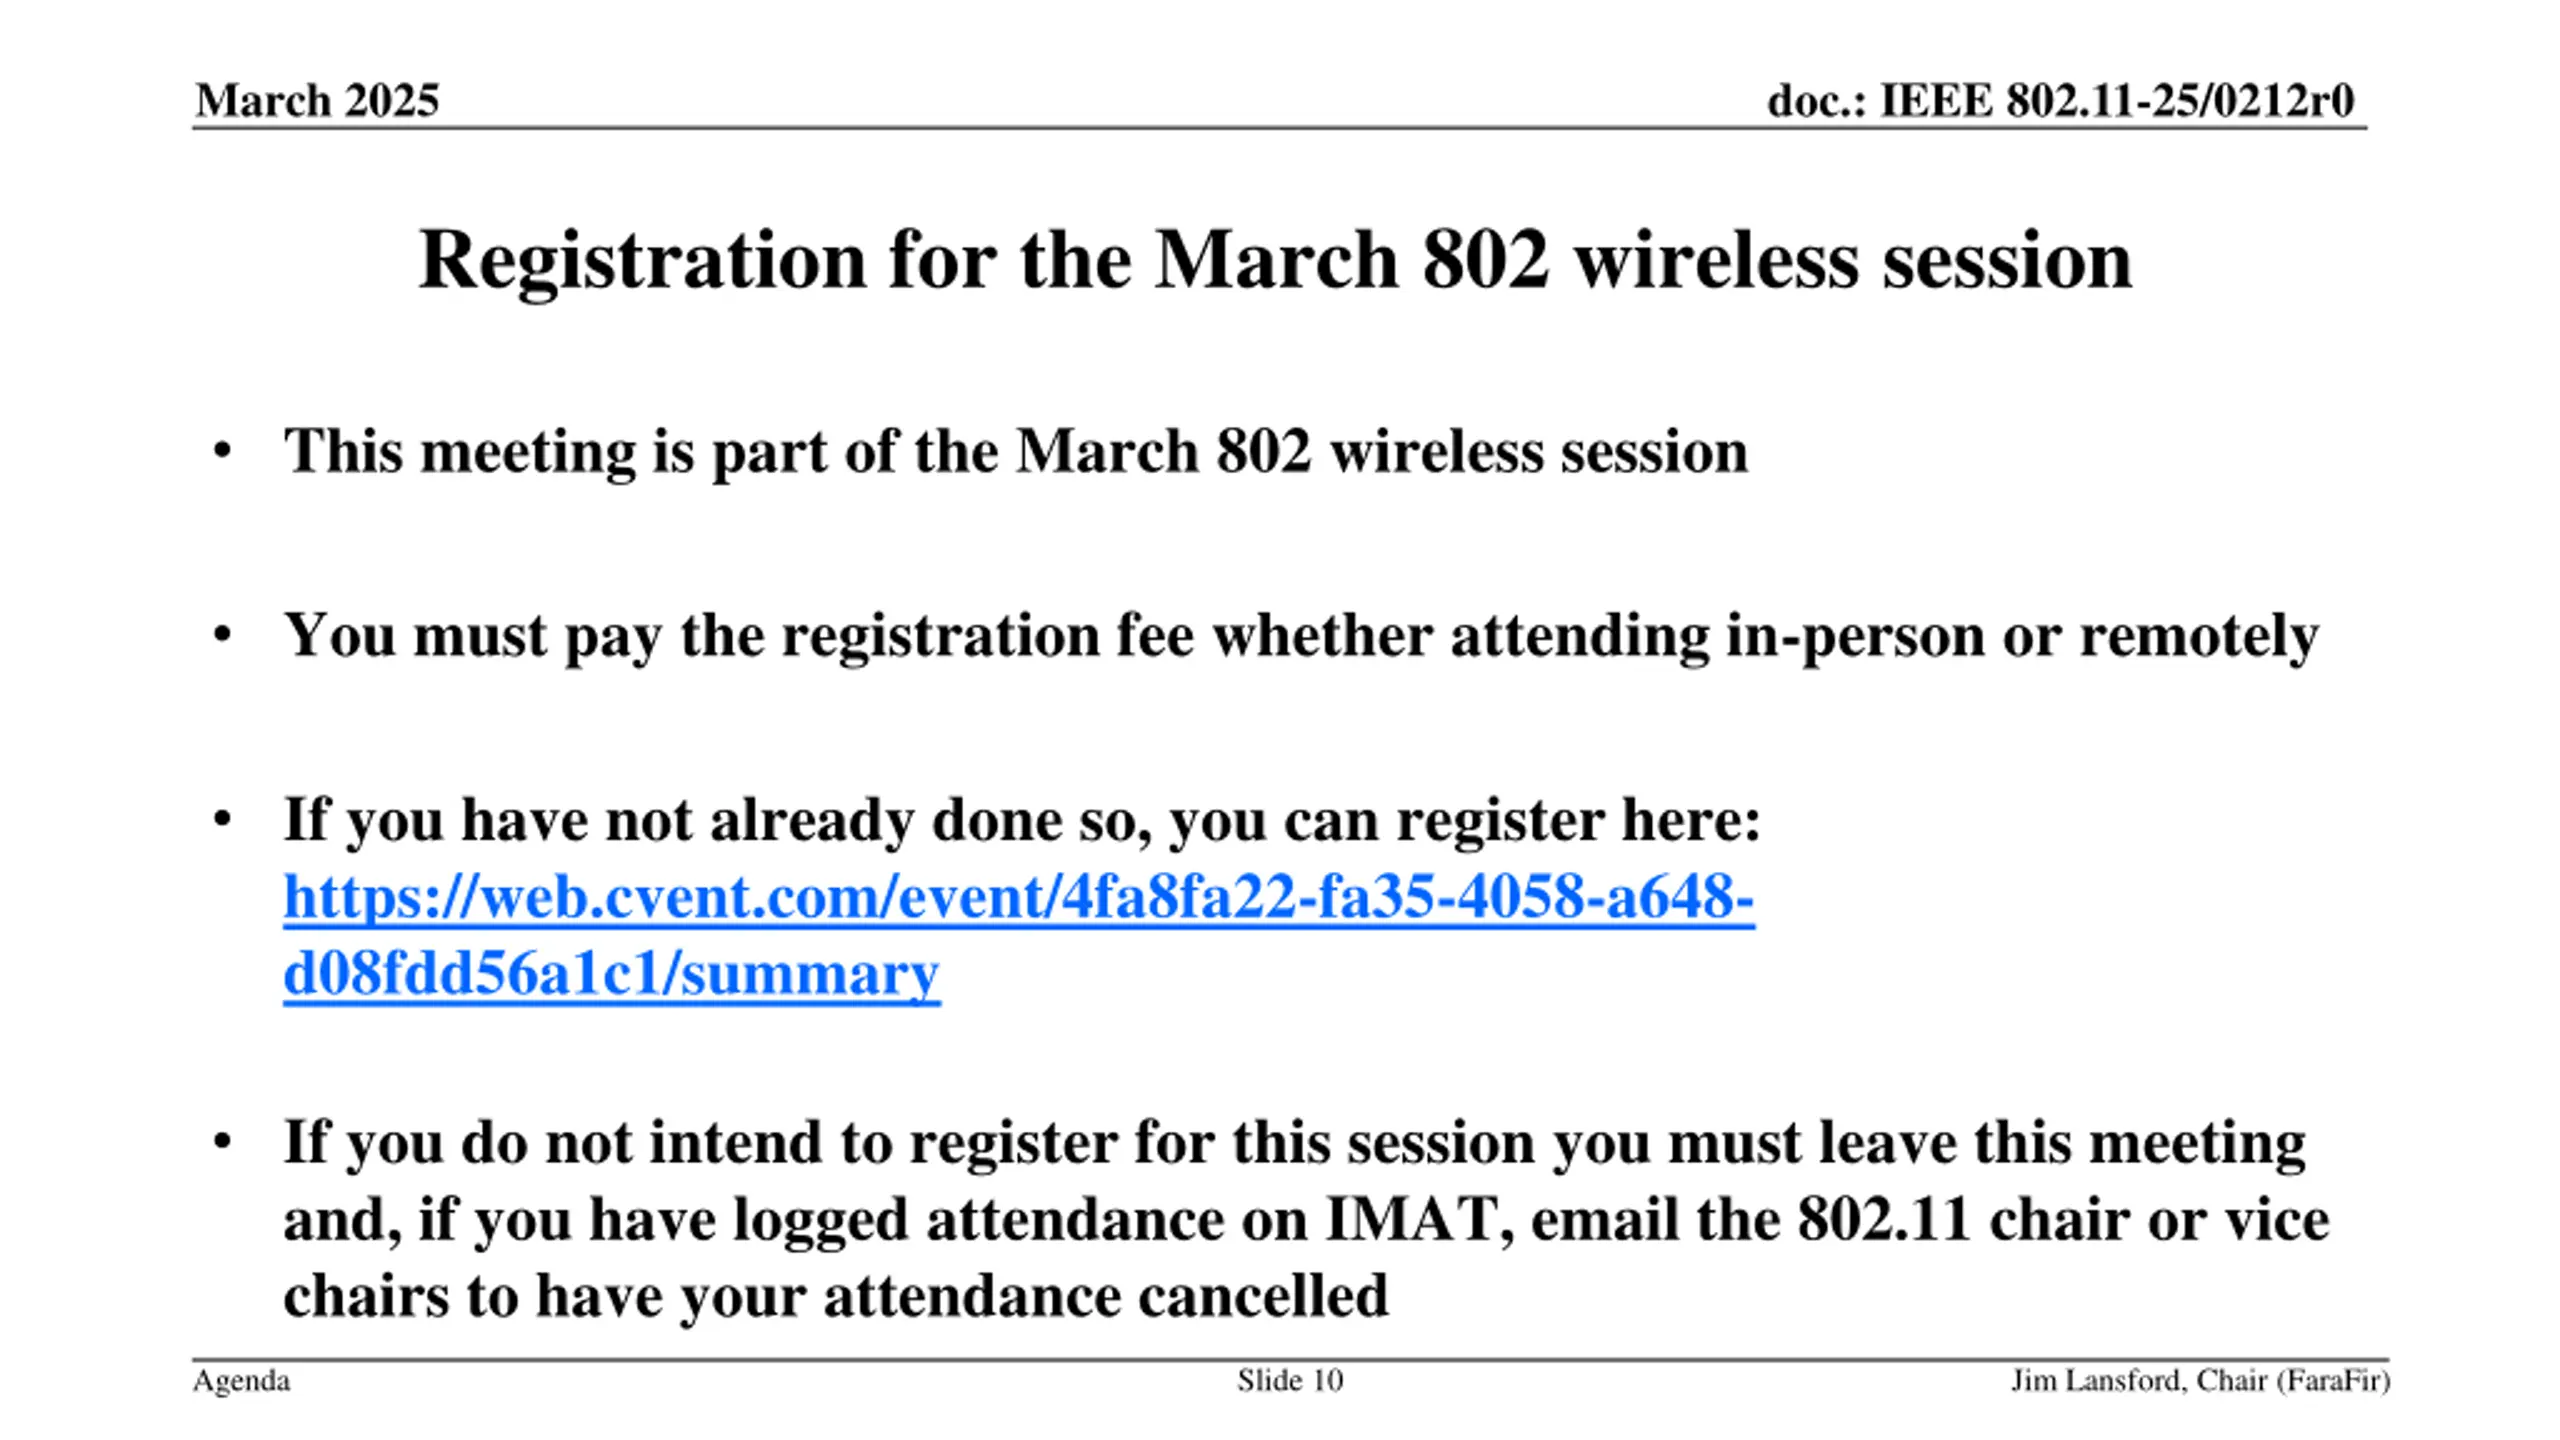
Task: Click the "March 2025" header date
Action: click(317, 100)
